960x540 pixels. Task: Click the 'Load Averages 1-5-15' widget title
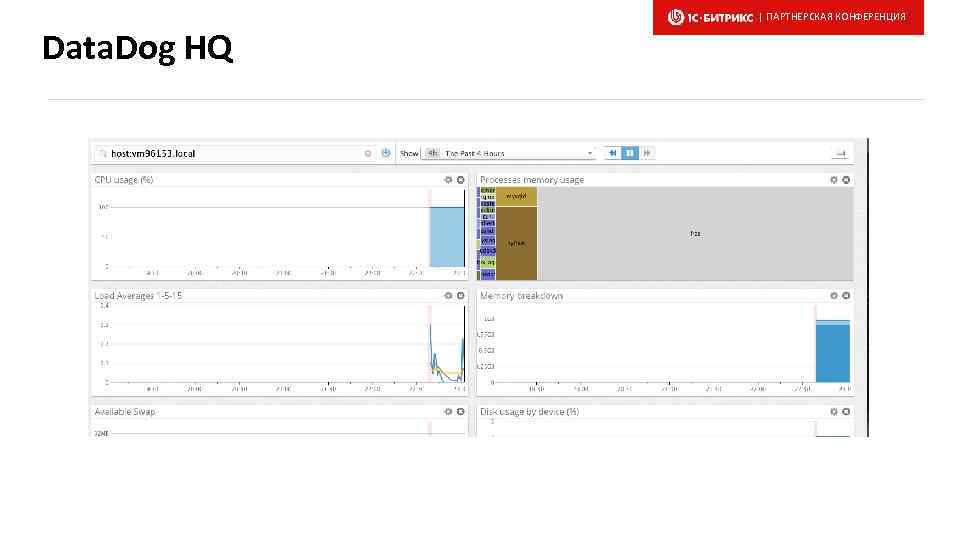(x=138, y=296)
